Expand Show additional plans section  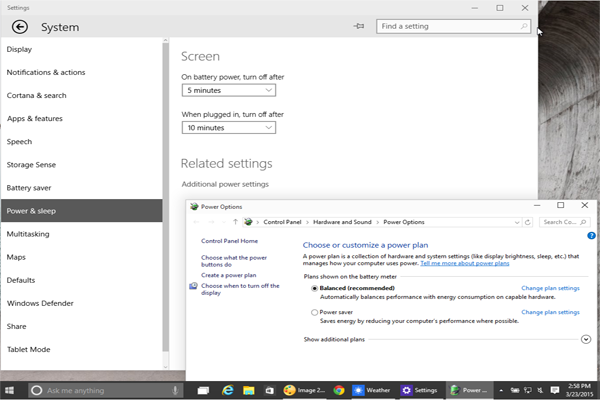point(585,339)
